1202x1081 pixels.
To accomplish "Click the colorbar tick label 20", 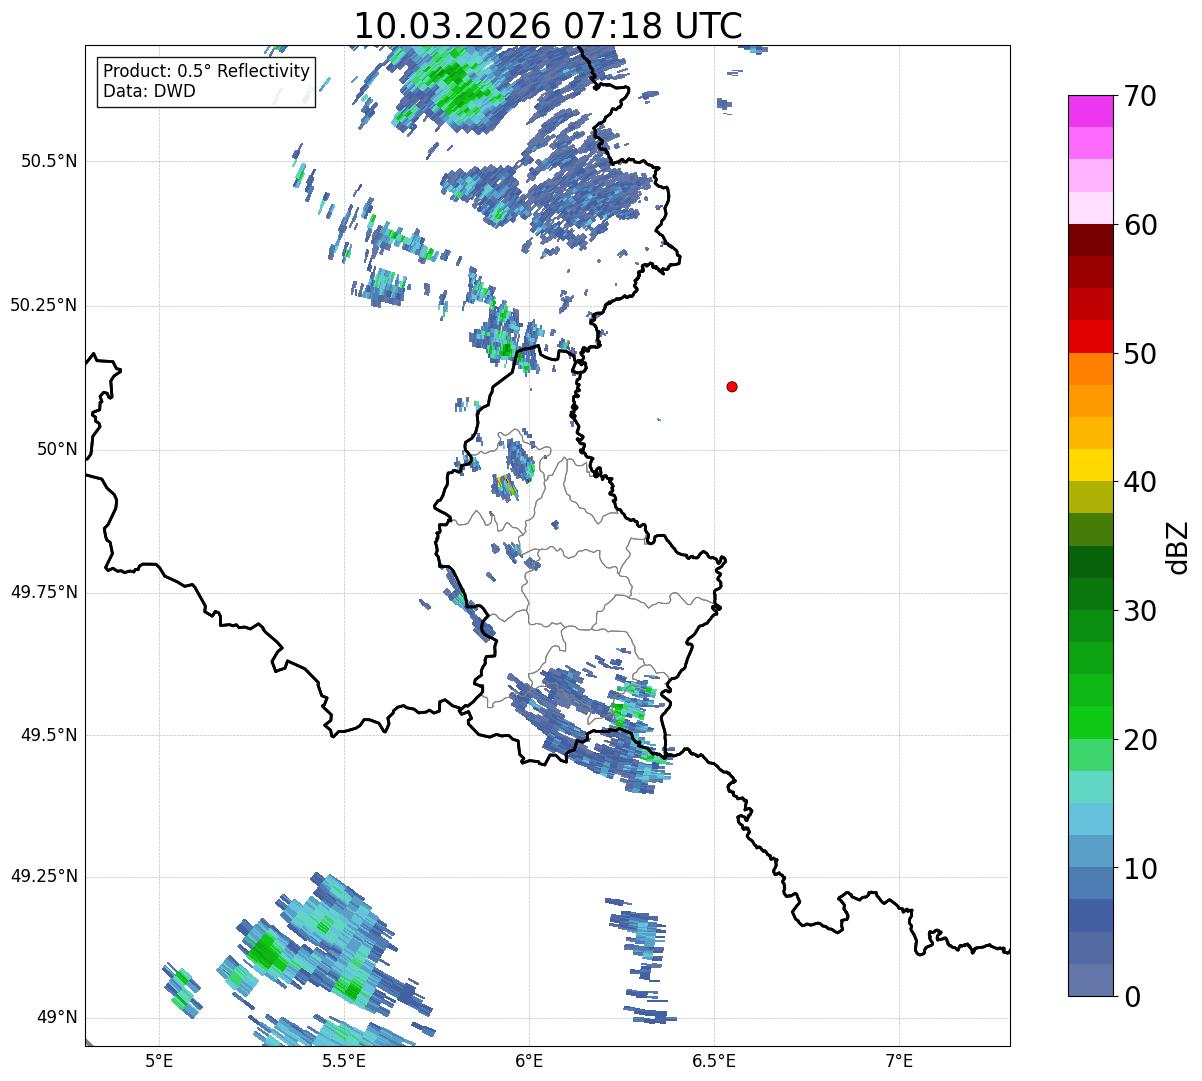I will click(x=1140, y=741).
